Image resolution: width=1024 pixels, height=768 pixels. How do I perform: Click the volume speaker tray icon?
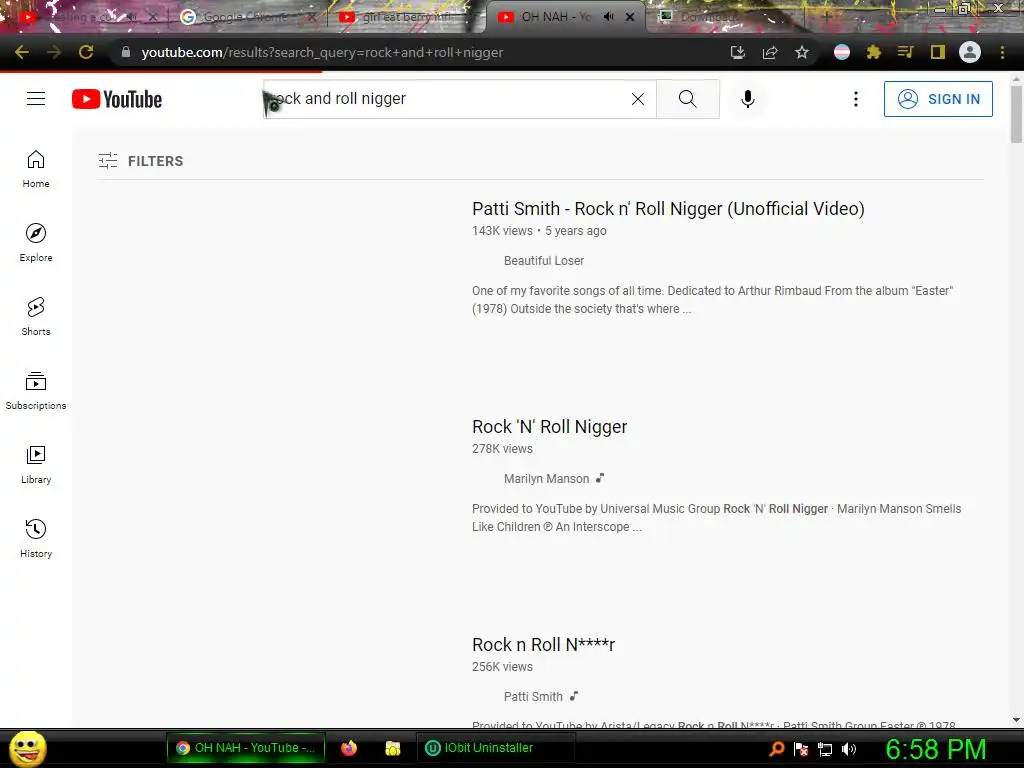pyautogui.click(x=849, y=749)
